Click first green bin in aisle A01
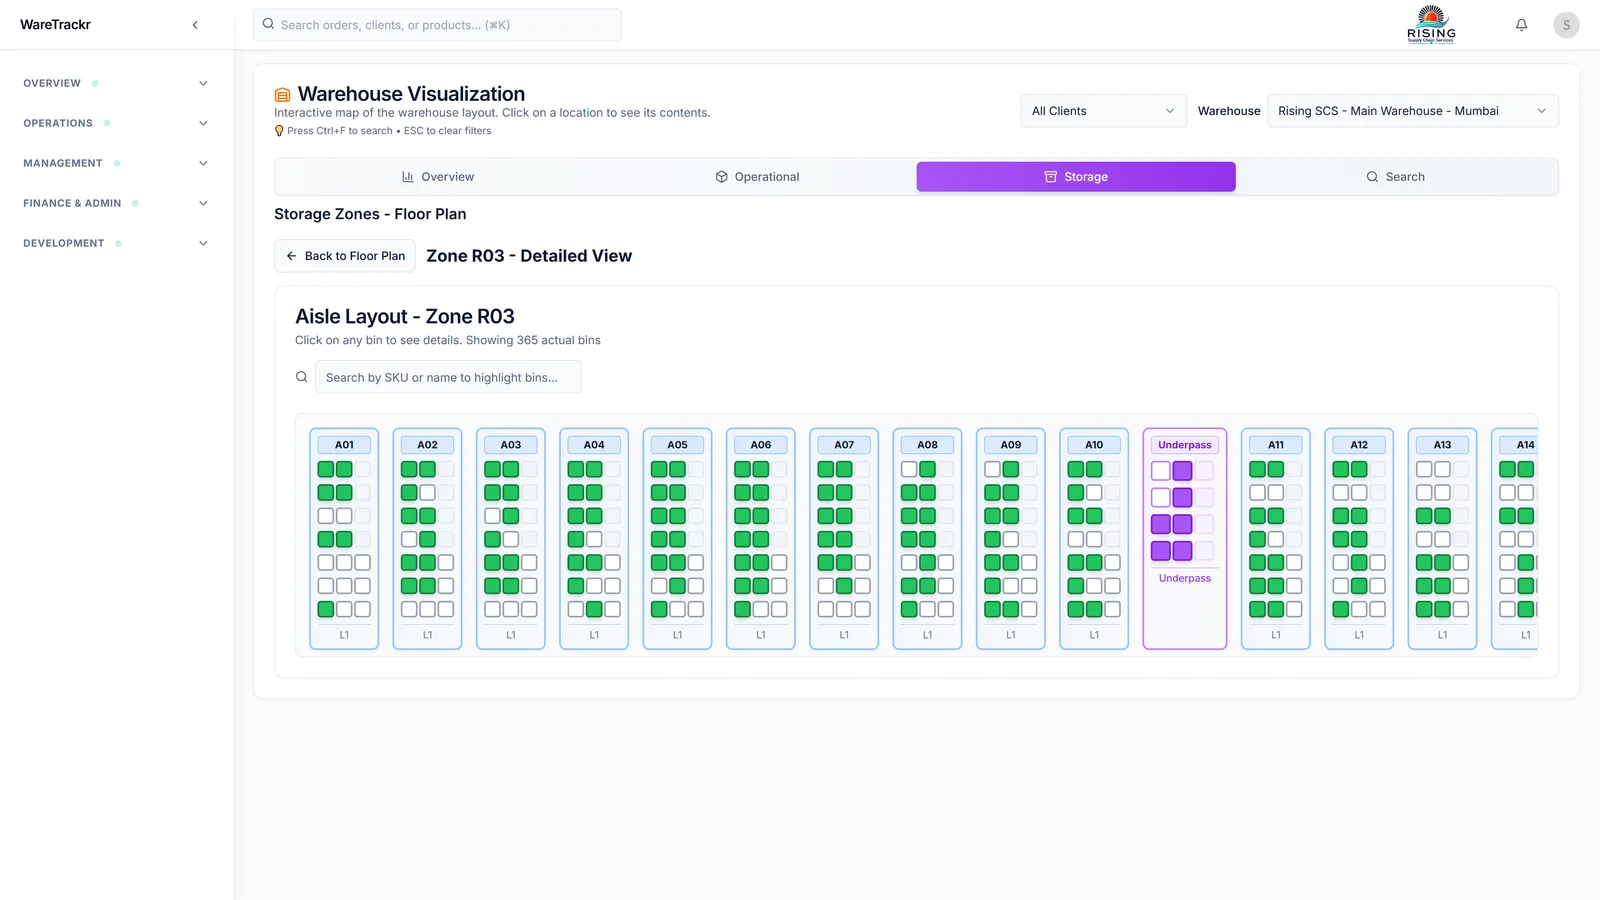 326,469
